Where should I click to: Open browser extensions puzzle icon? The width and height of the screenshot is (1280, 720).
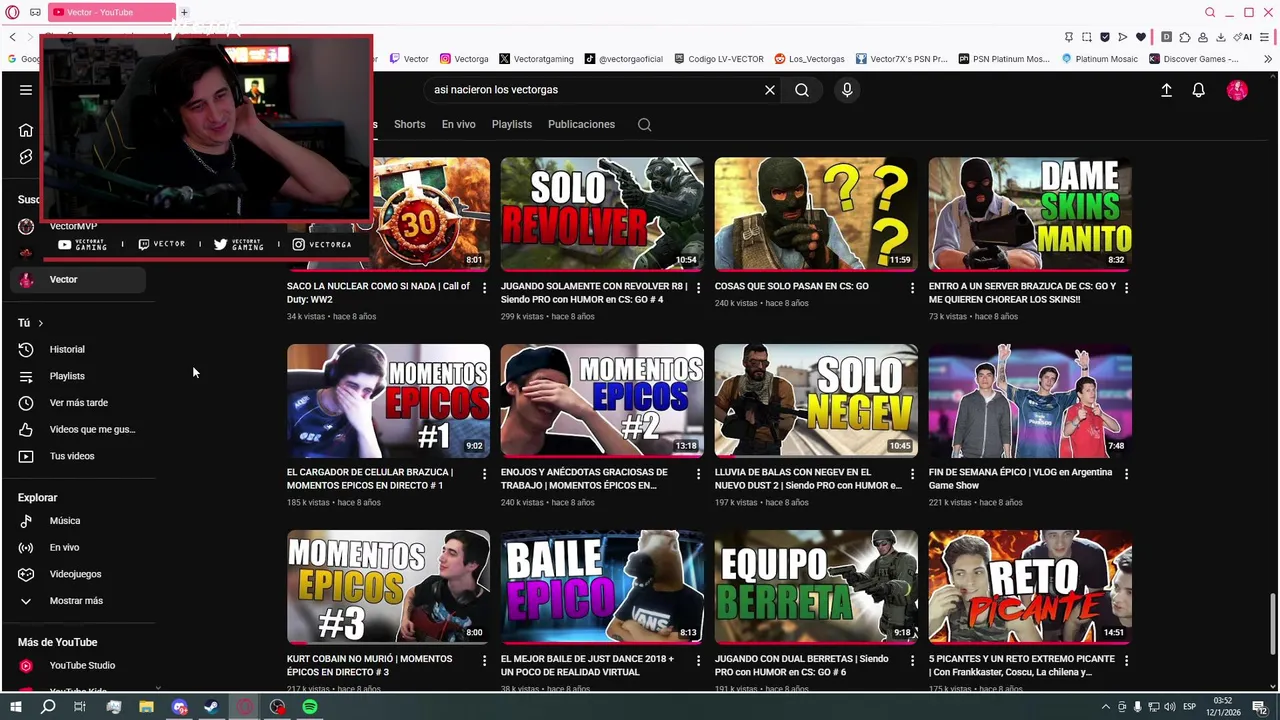click(1185, 37)
